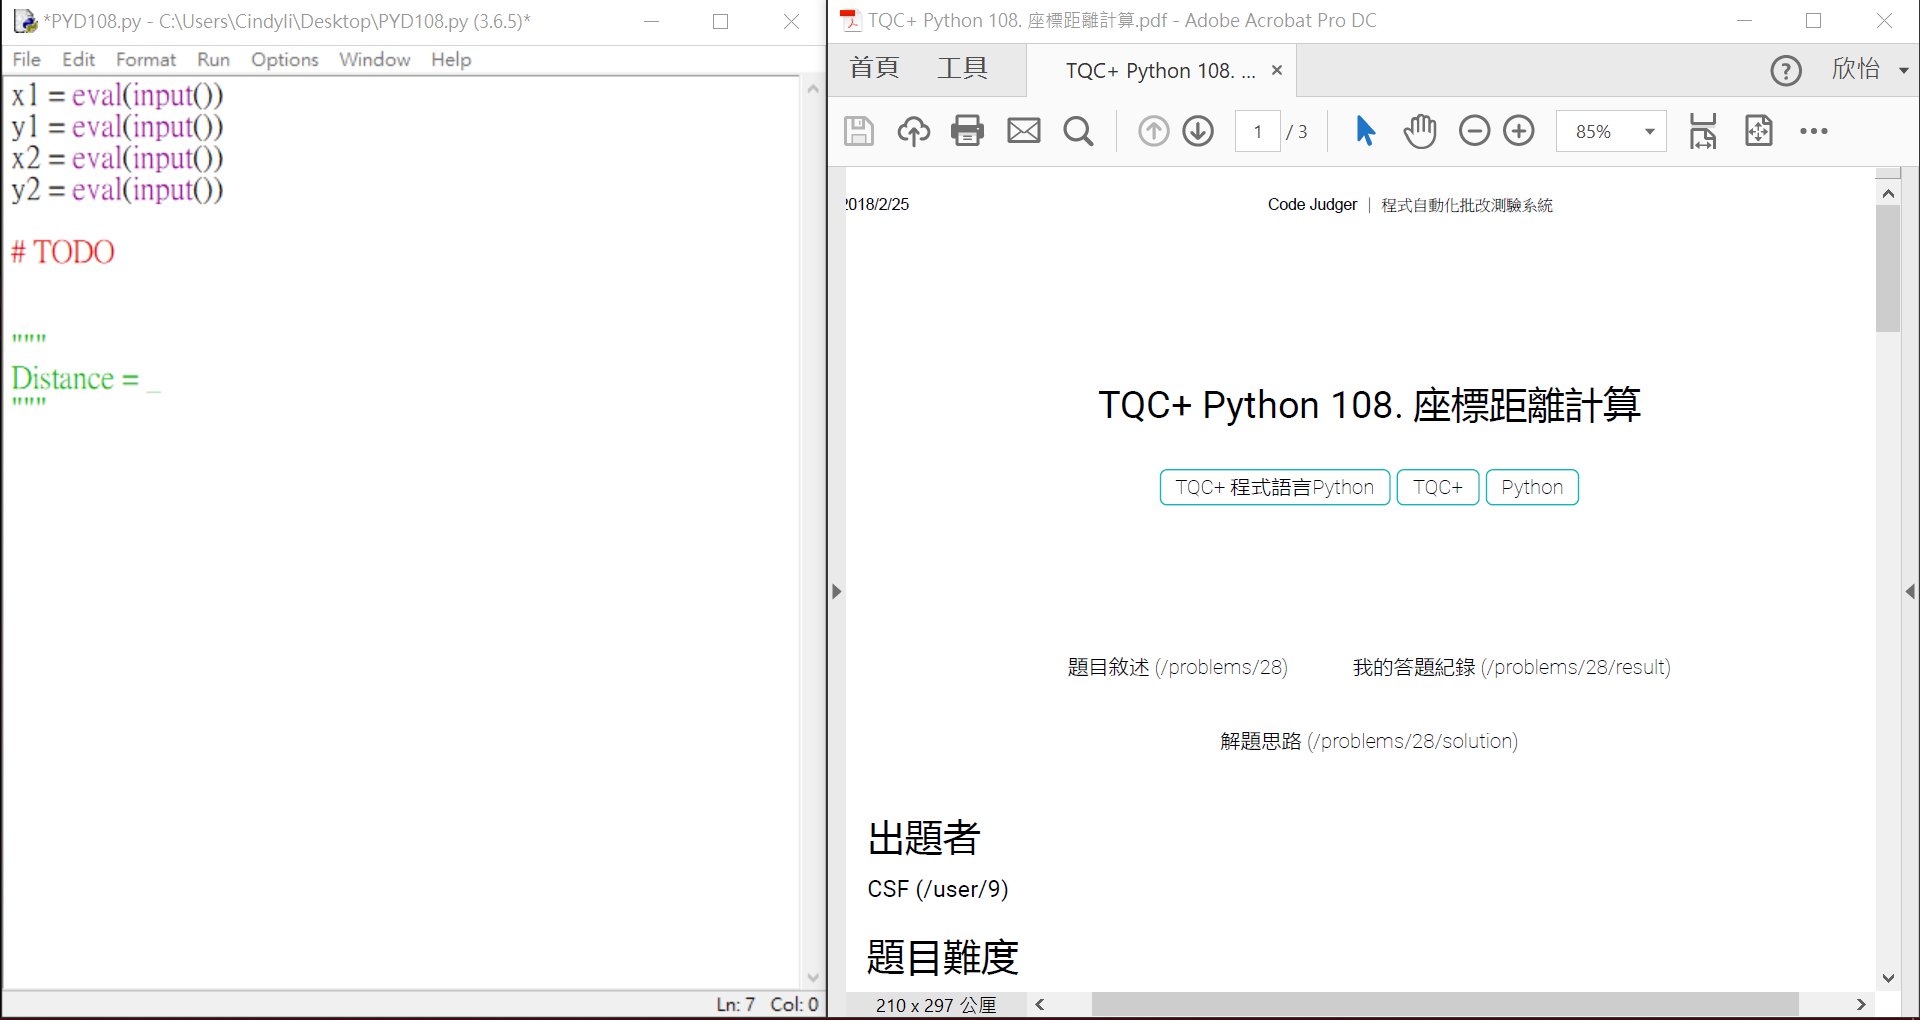This screenshot has width=1920, height=1020.
Task: Go to next page with down arrow icon
Action: pos(1198,131)
